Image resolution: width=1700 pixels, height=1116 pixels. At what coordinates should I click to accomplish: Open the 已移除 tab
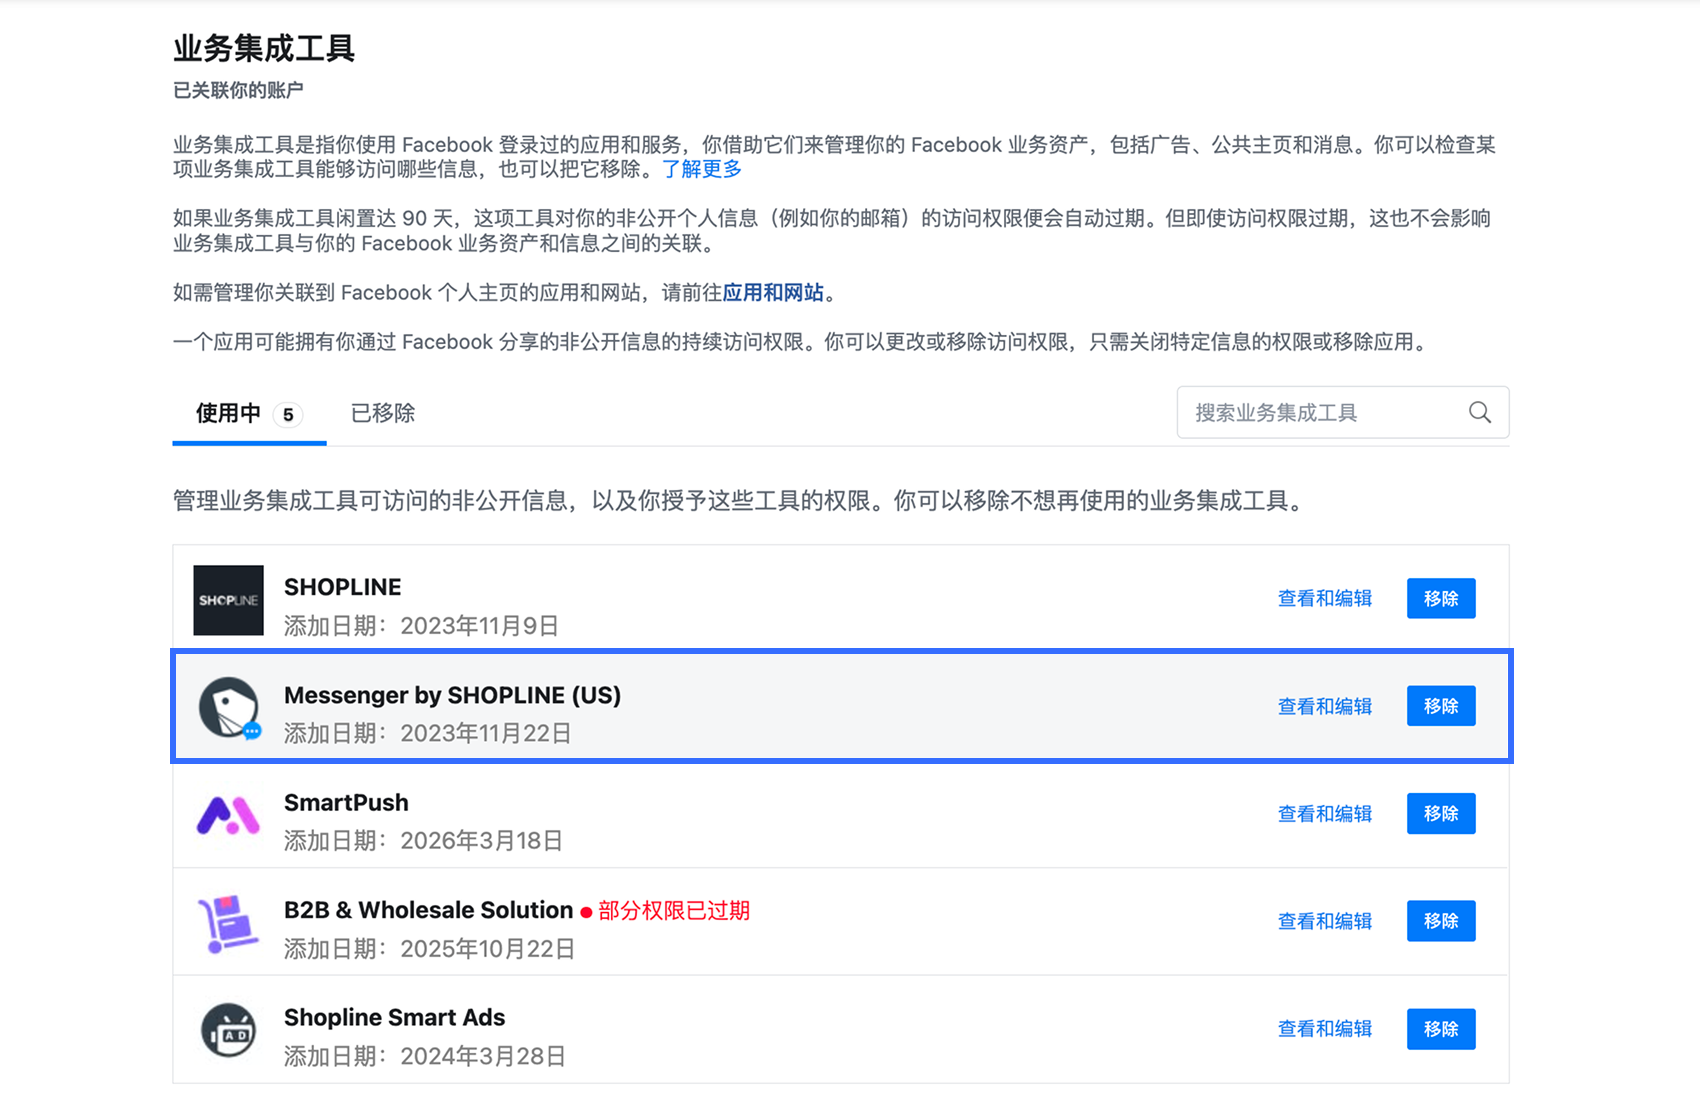(383, 413)
